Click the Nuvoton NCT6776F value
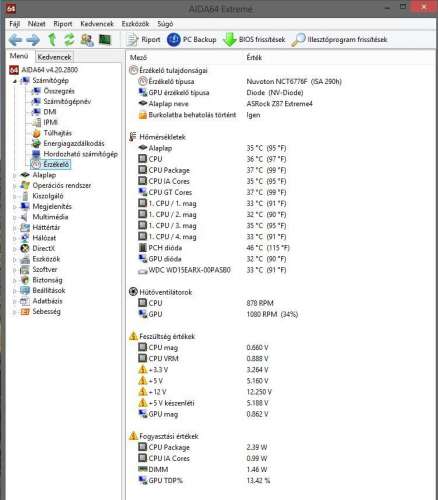 (x=294, y=82)
